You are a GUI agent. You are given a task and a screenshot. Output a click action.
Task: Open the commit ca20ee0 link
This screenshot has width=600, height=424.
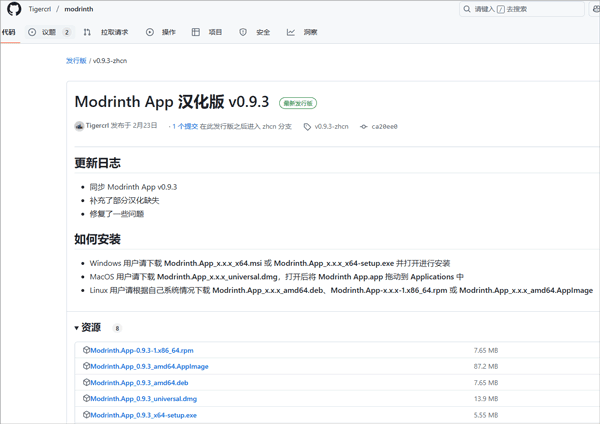tap(385, 127)
